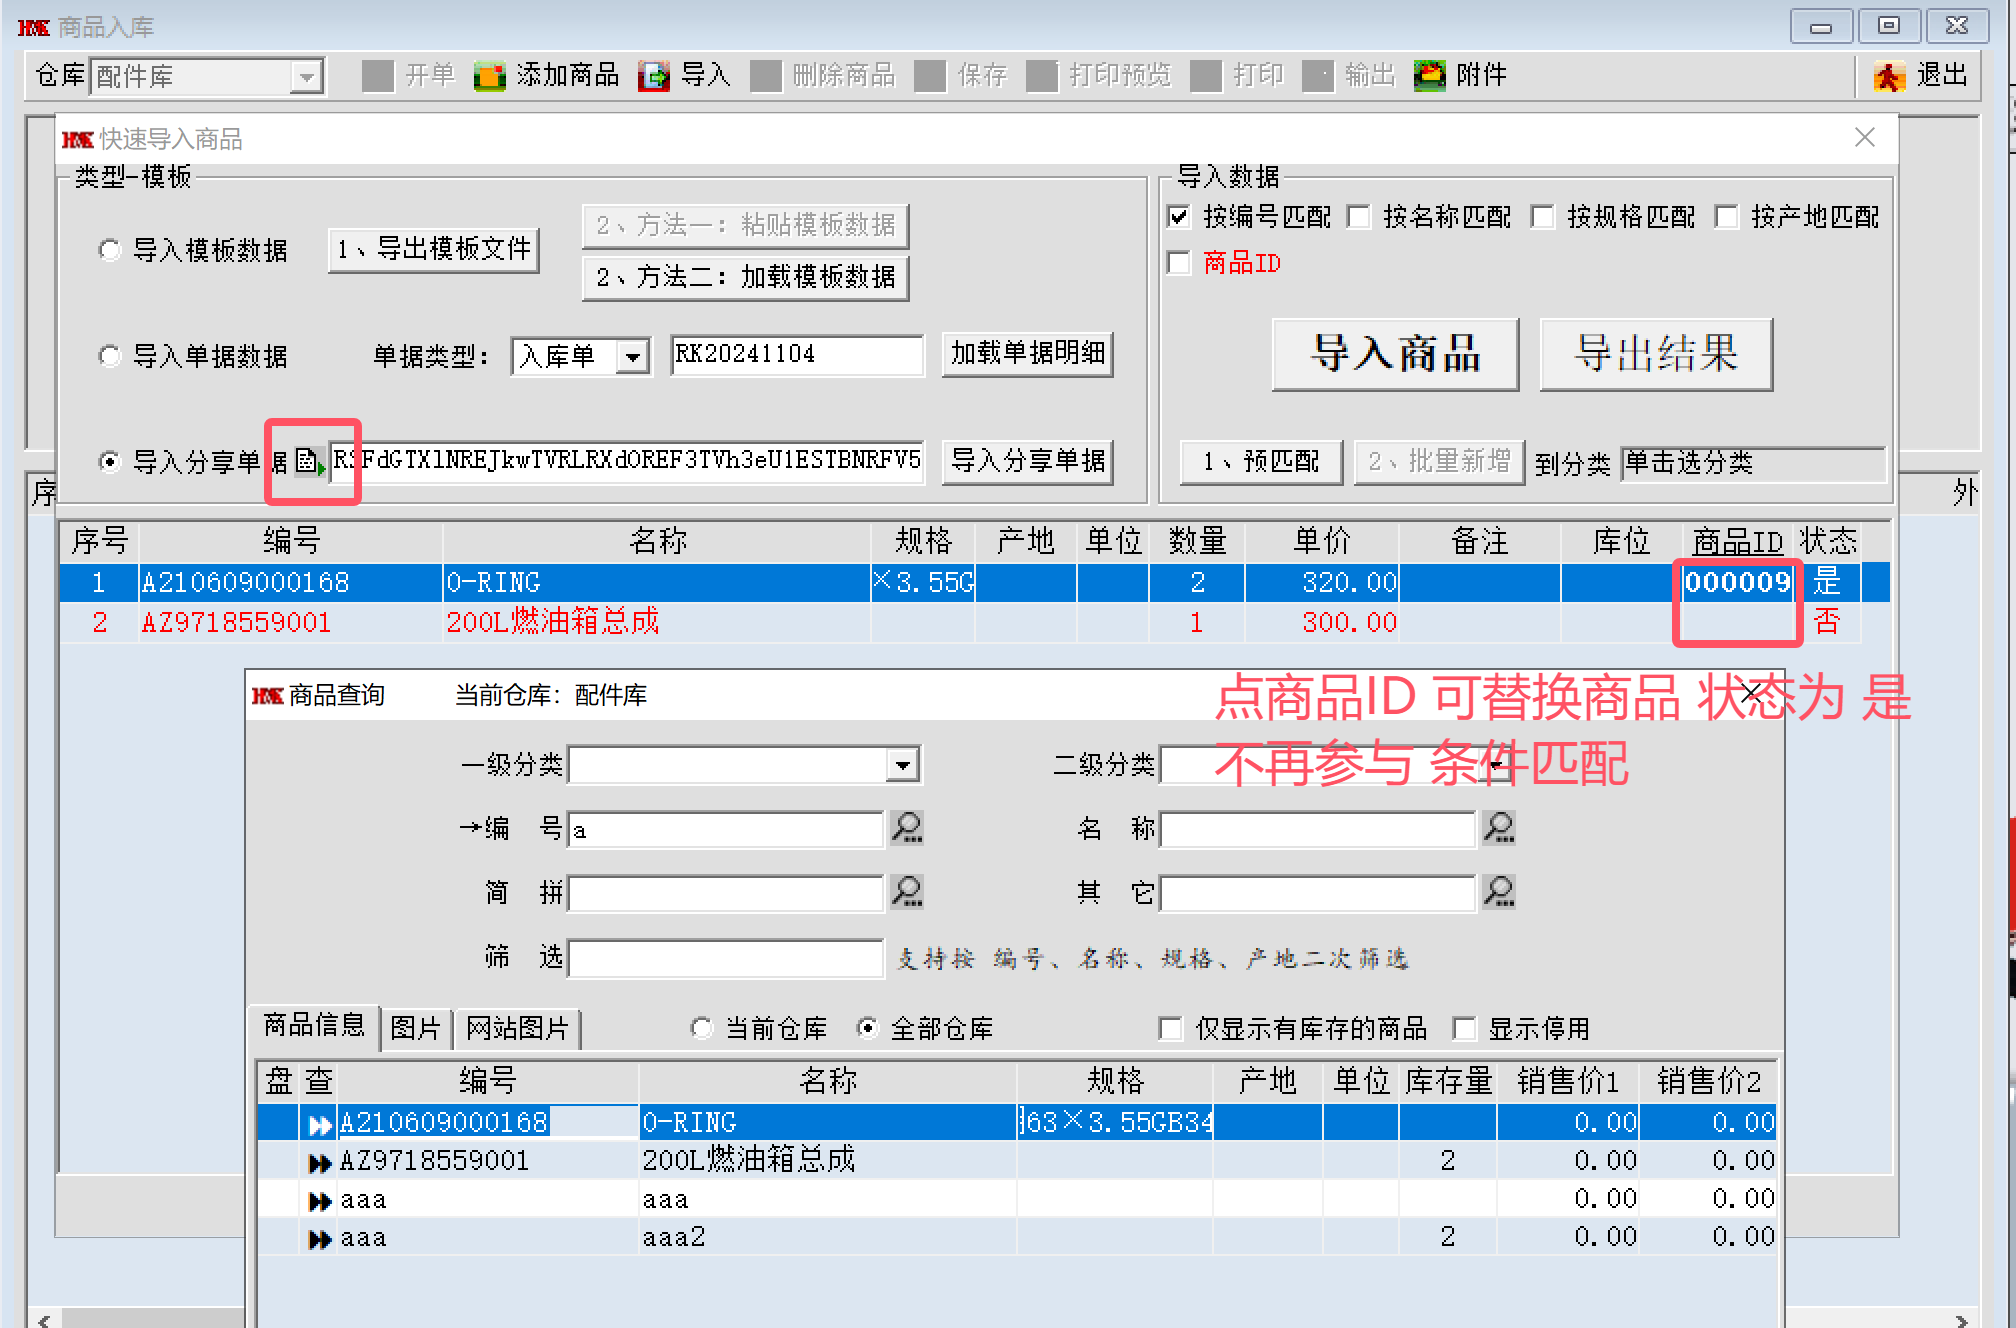Image resolution: width=2016 pixels, height=1328 pixels.
Task: Select 导入模板数据 radio button
Action: tap(109, 250)
